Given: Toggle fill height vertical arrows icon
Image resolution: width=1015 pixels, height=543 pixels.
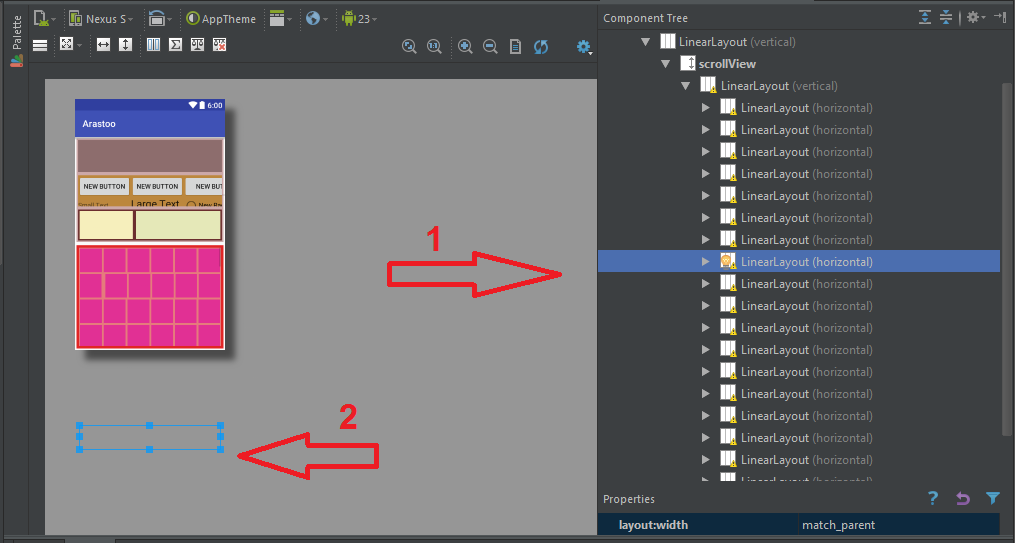Looking at the screenshot, I should [x=125, y=45].
